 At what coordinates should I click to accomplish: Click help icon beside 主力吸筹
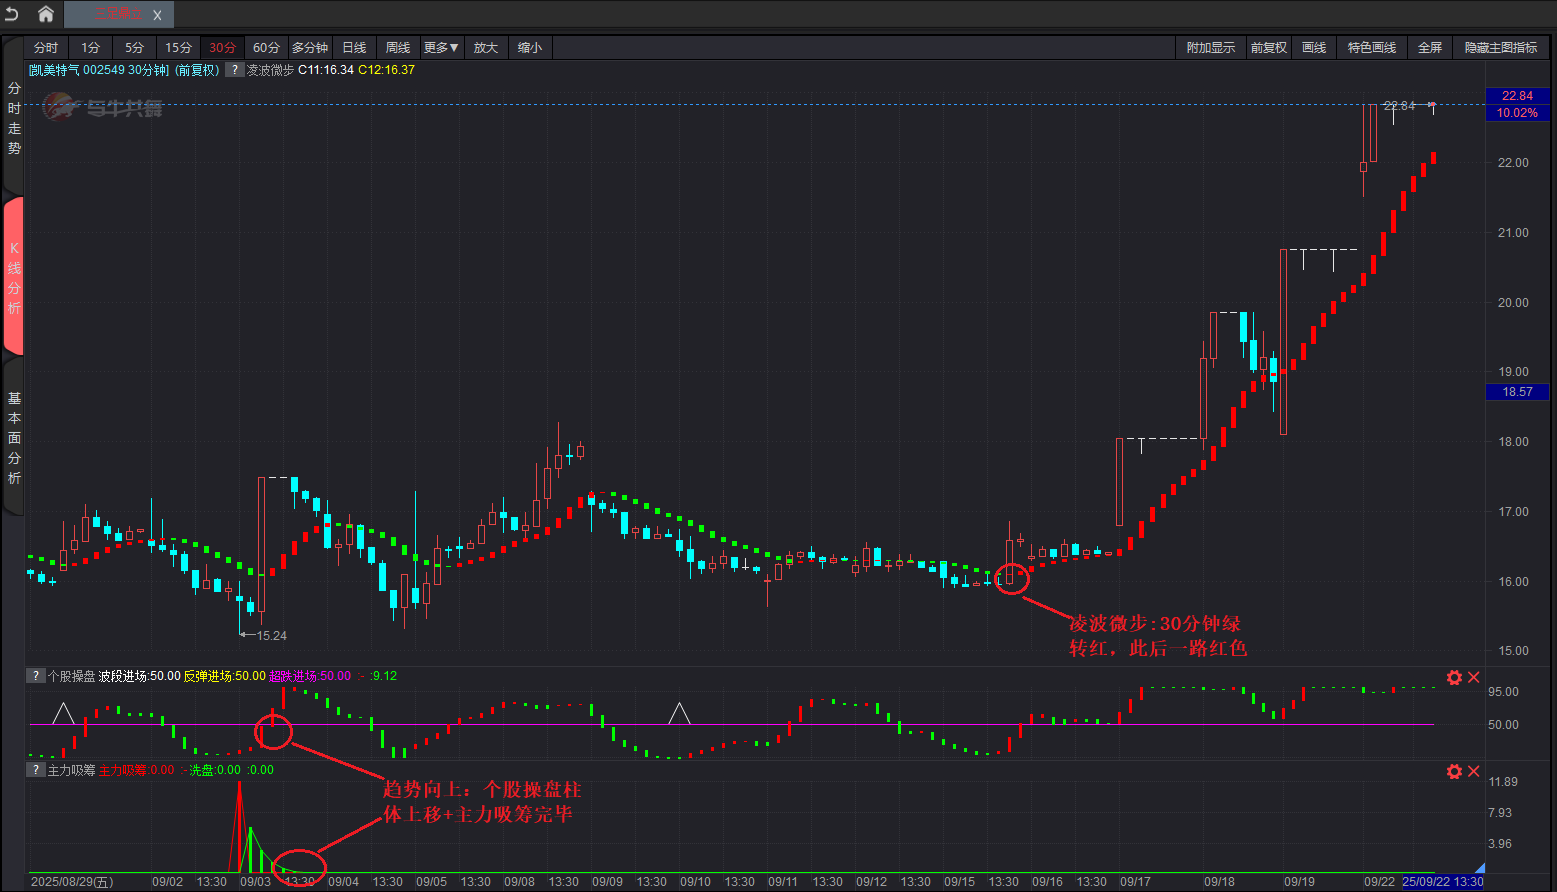click(x=35, y=770)
